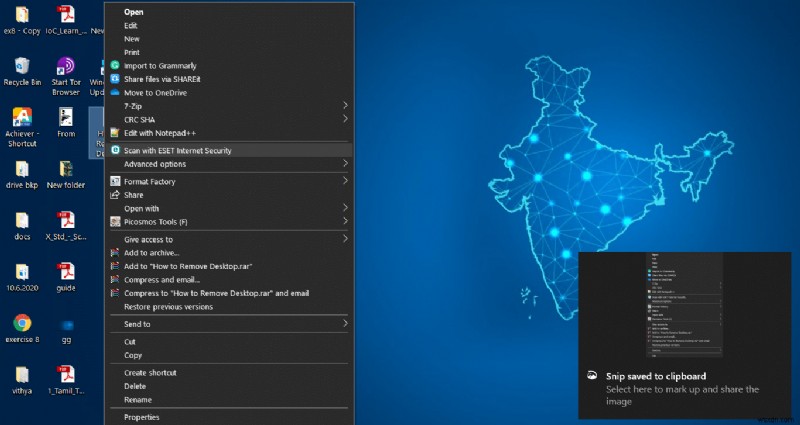This screenshot has width=800, height=425.
Task: Click the 'Snip saved to clipboard' notification title
Action: coord(656,376)
